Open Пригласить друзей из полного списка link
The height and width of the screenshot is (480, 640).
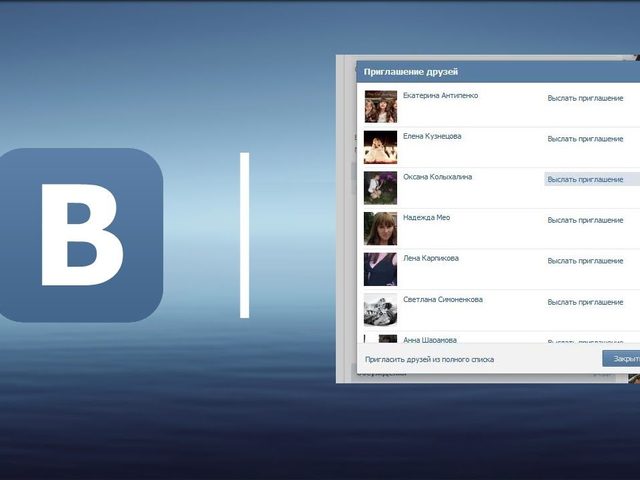[x=429, y=360]
